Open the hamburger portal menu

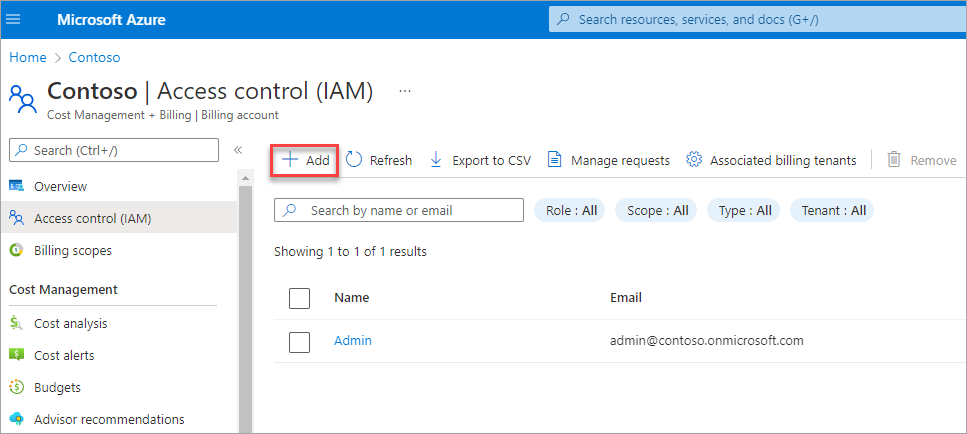point(13,19)
